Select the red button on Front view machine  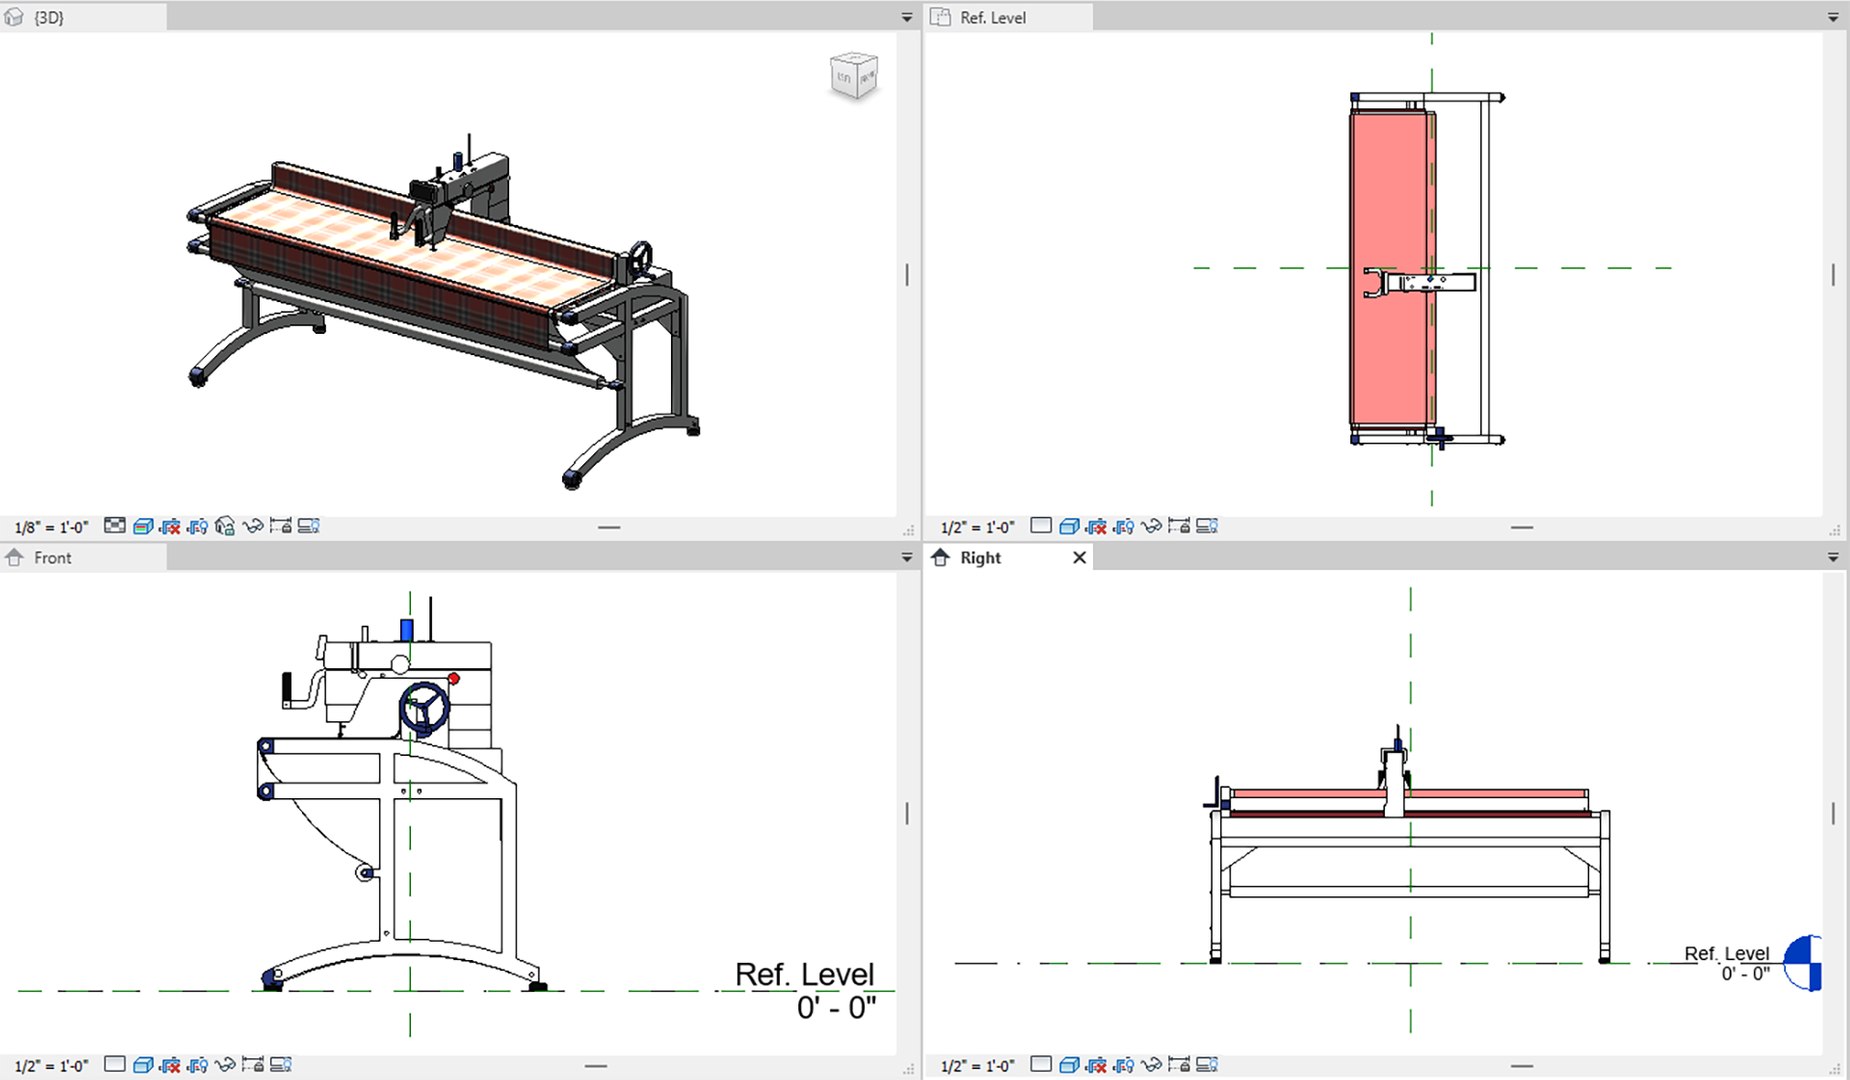(454, 679)
